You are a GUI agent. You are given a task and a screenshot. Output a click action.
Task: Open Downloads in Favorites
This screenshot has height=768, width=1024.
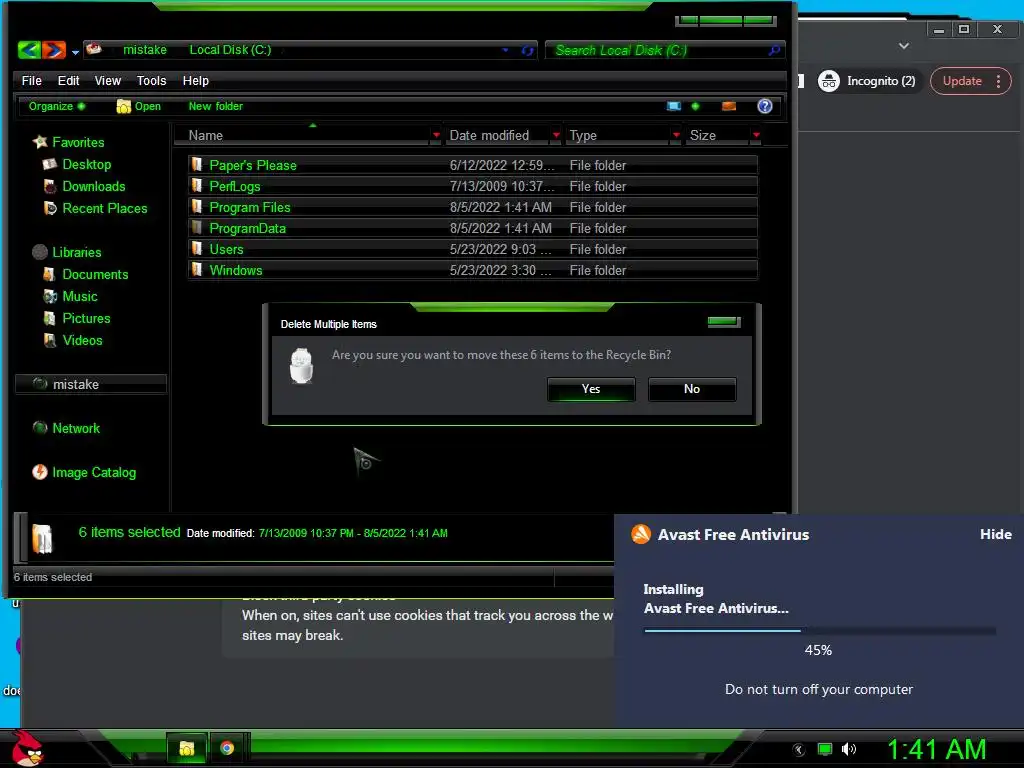point(84,186)
